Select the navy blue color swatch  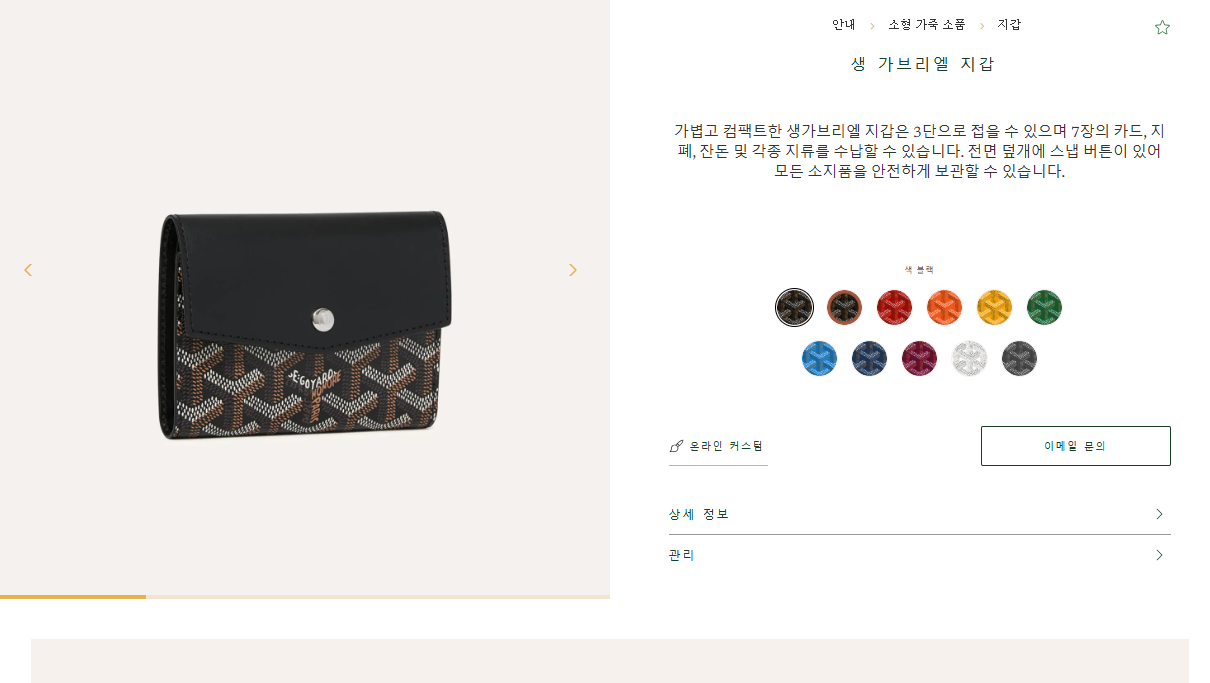tap(869, 358)
